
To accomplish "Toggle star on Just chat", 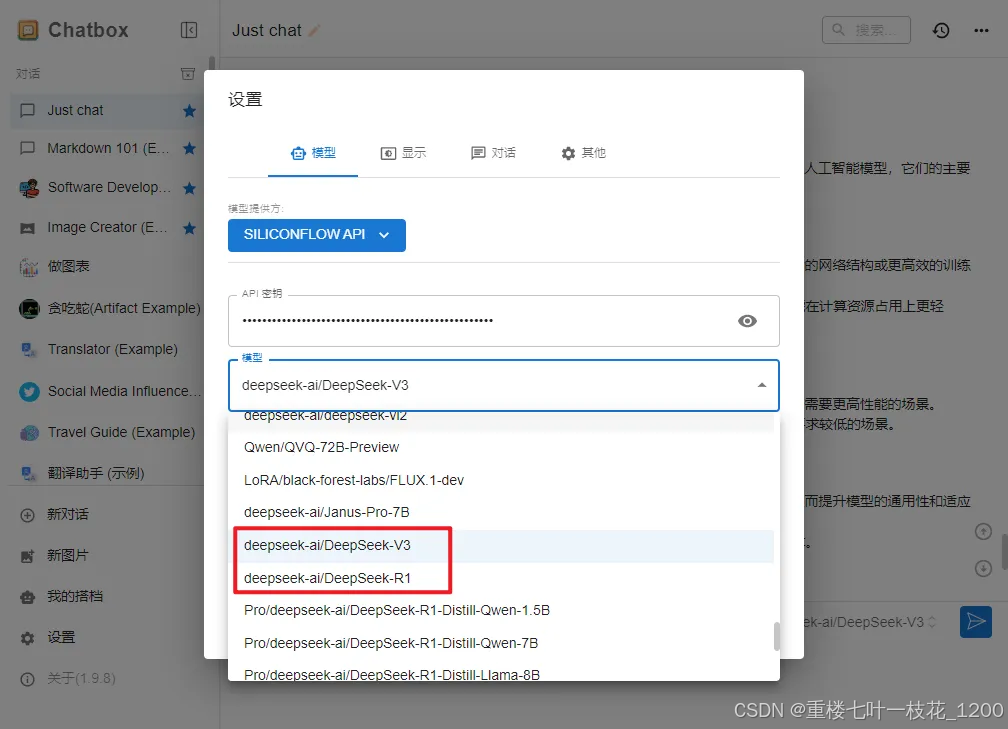I will pyautogui.click(x=189, y=111).
